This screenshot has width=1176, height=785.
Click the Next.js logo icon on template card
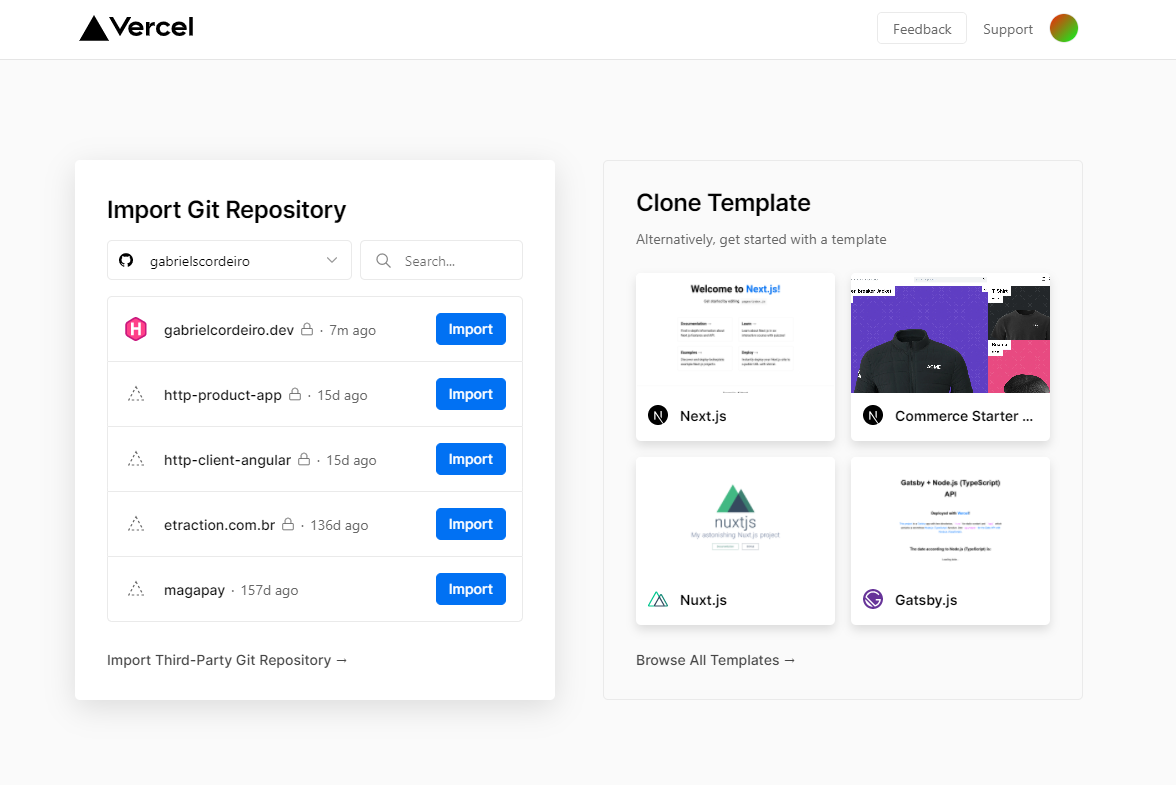[658, 415]
